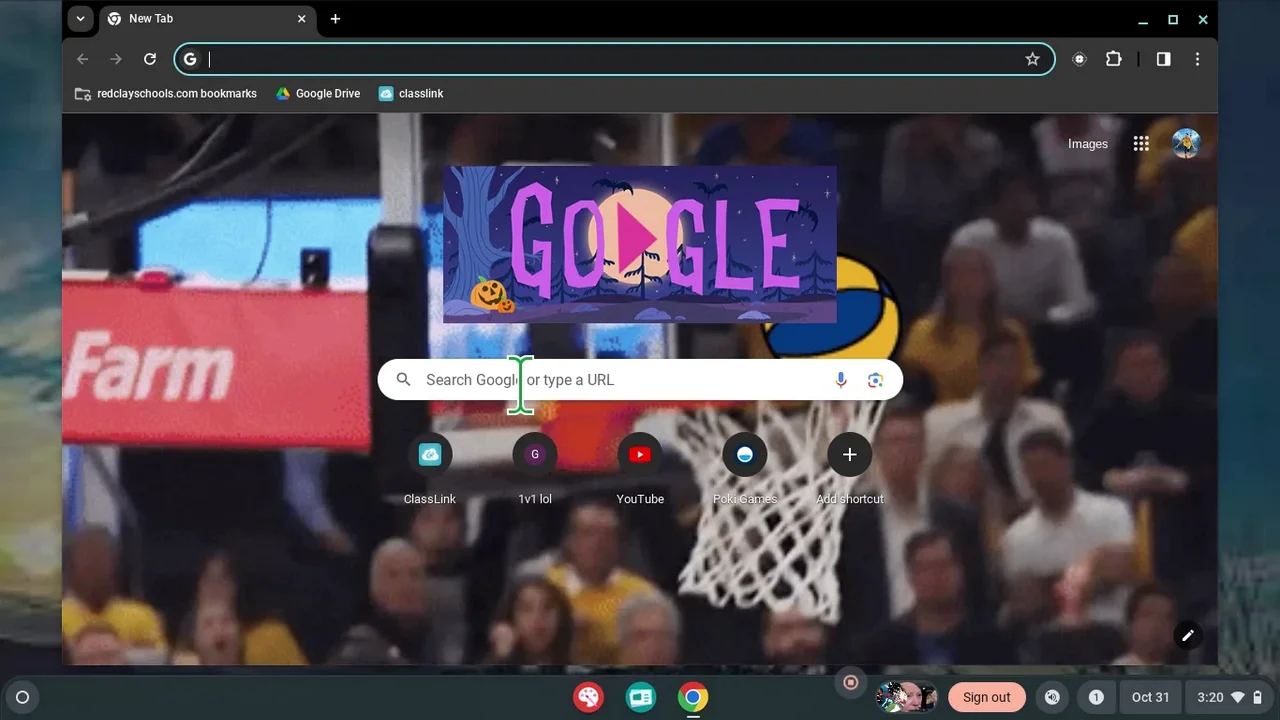
Task: Select the New Tab tab
Action: coord(200,19)
